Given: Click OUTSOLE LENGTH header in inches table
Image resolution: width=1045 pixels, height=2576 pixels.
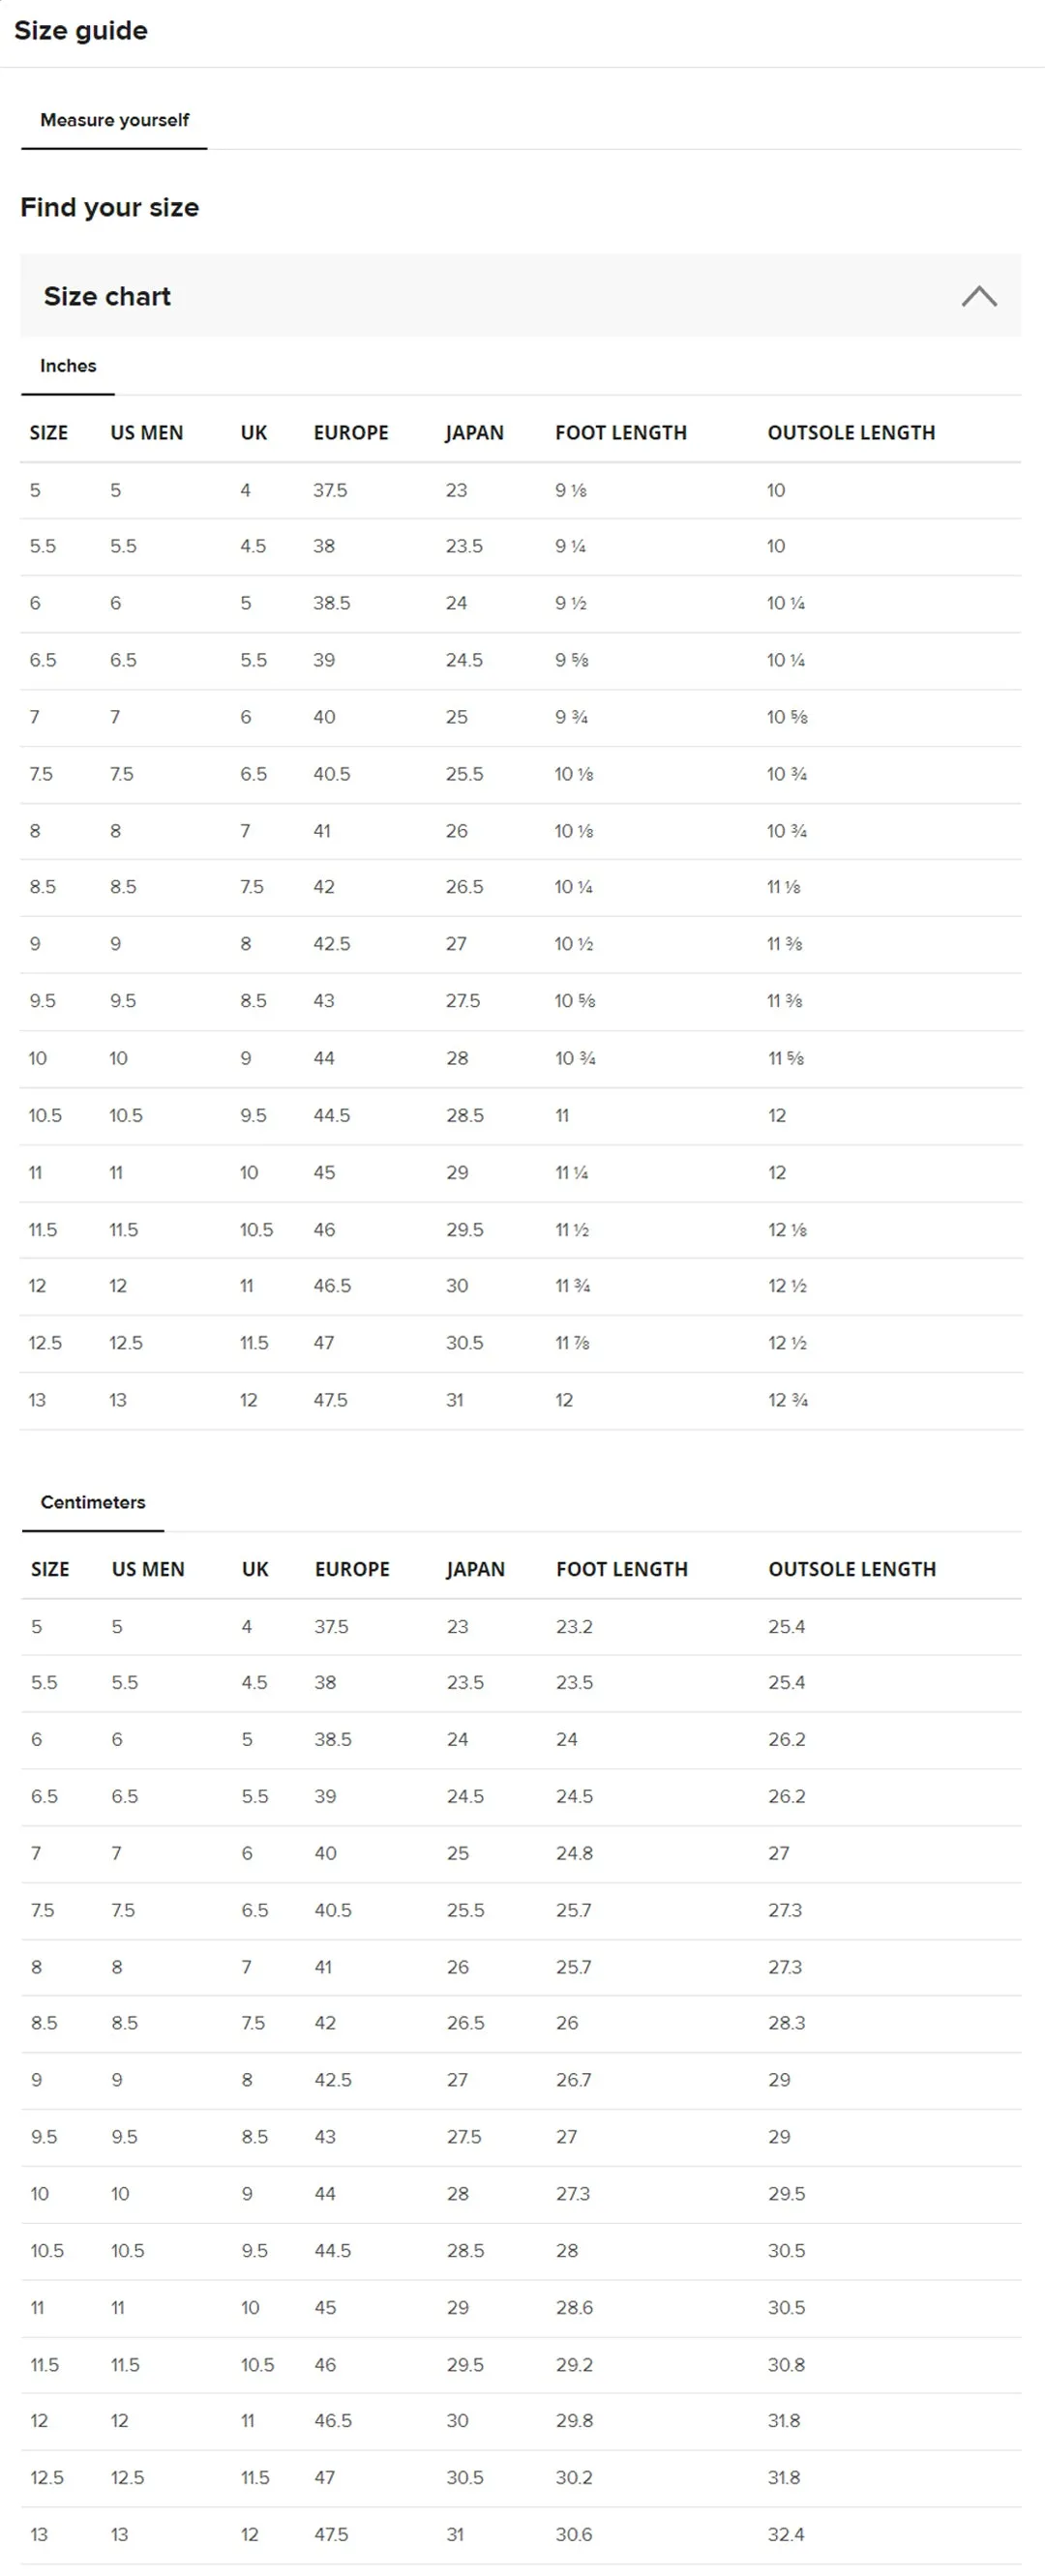Looking at the screenshot, I should 851,433.
